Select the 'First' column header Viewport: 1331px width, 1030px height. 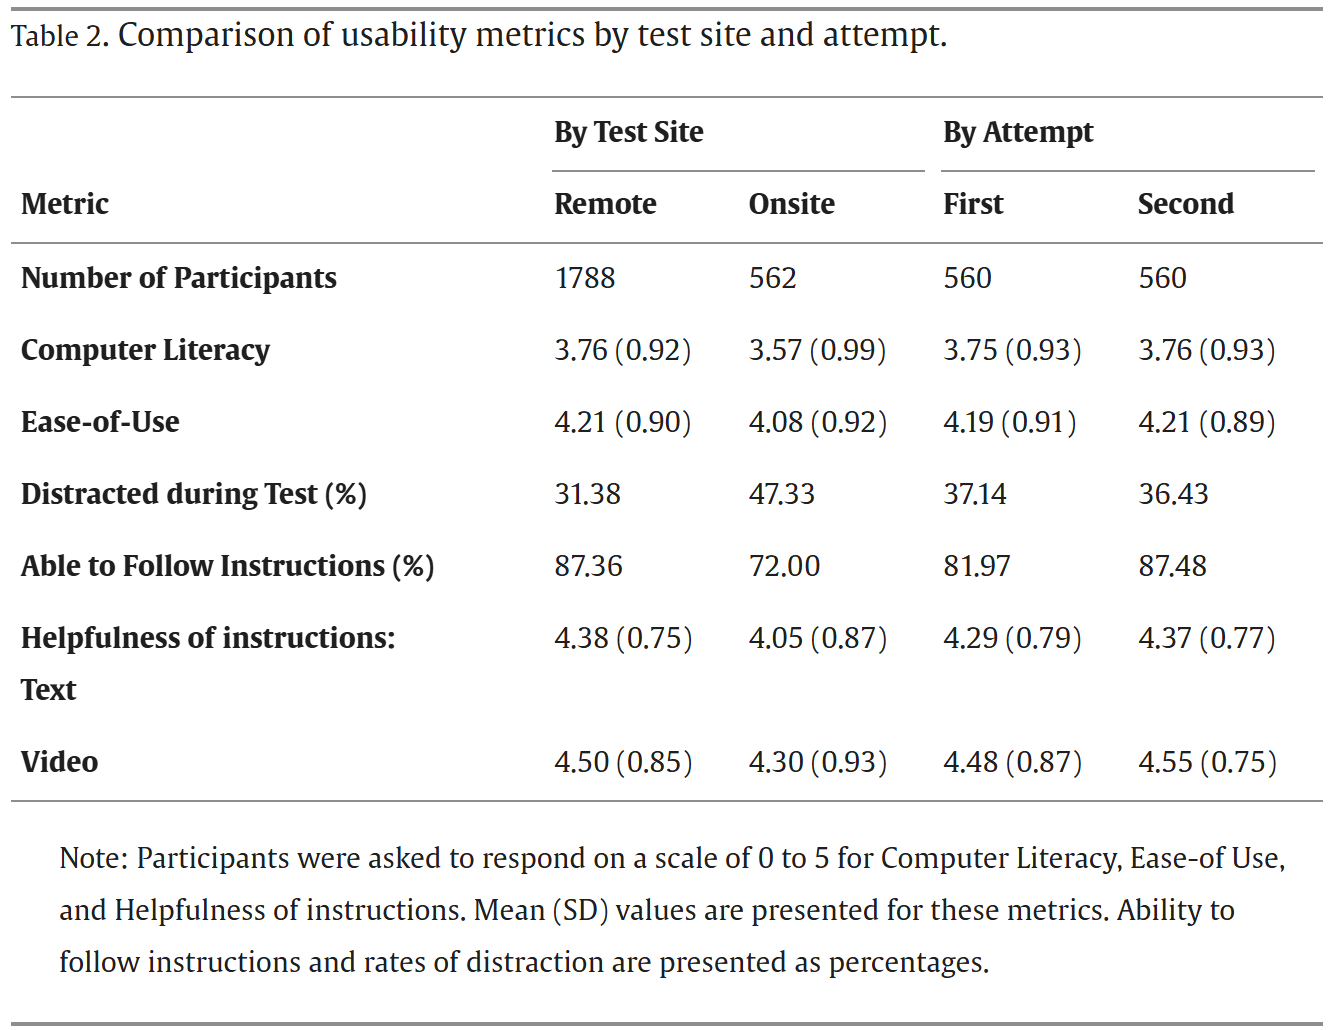point(972,204)
